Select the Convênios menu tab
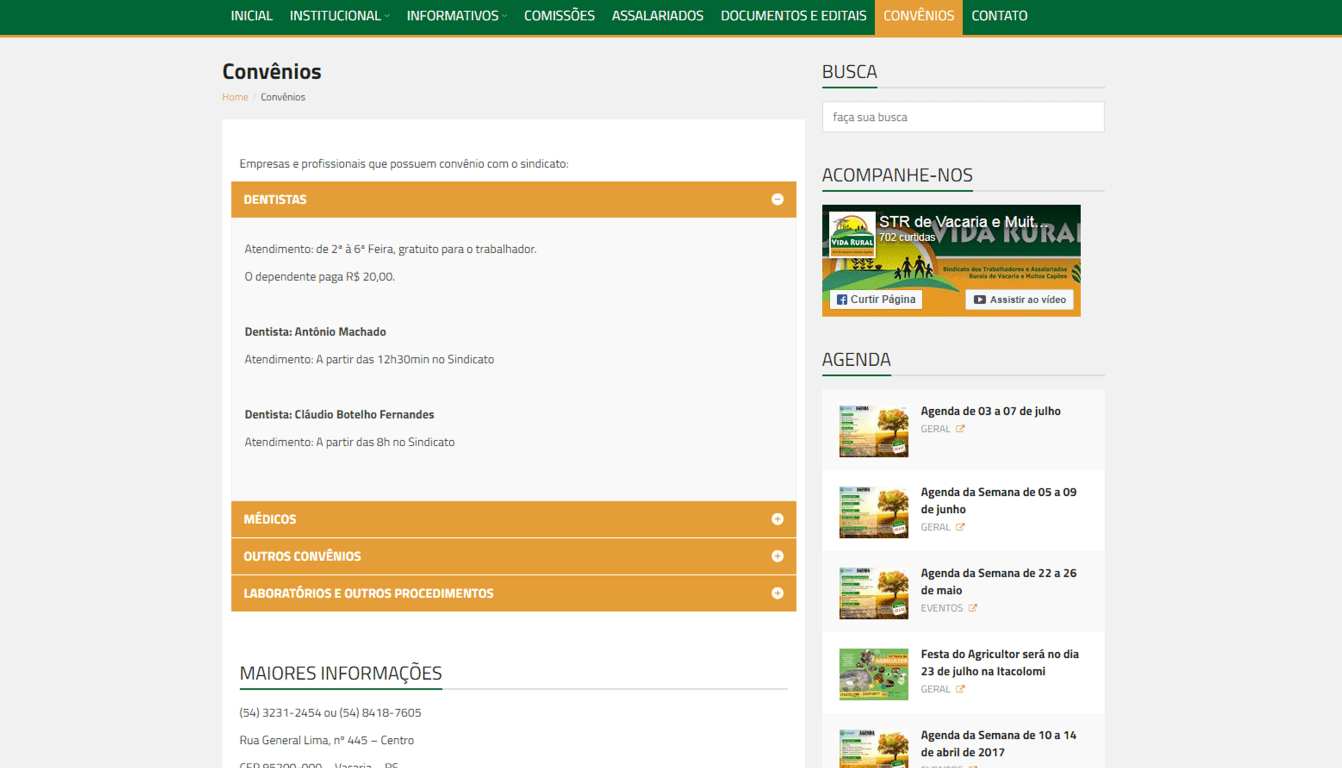This screenshot has height=768, width=1342. 918,16
